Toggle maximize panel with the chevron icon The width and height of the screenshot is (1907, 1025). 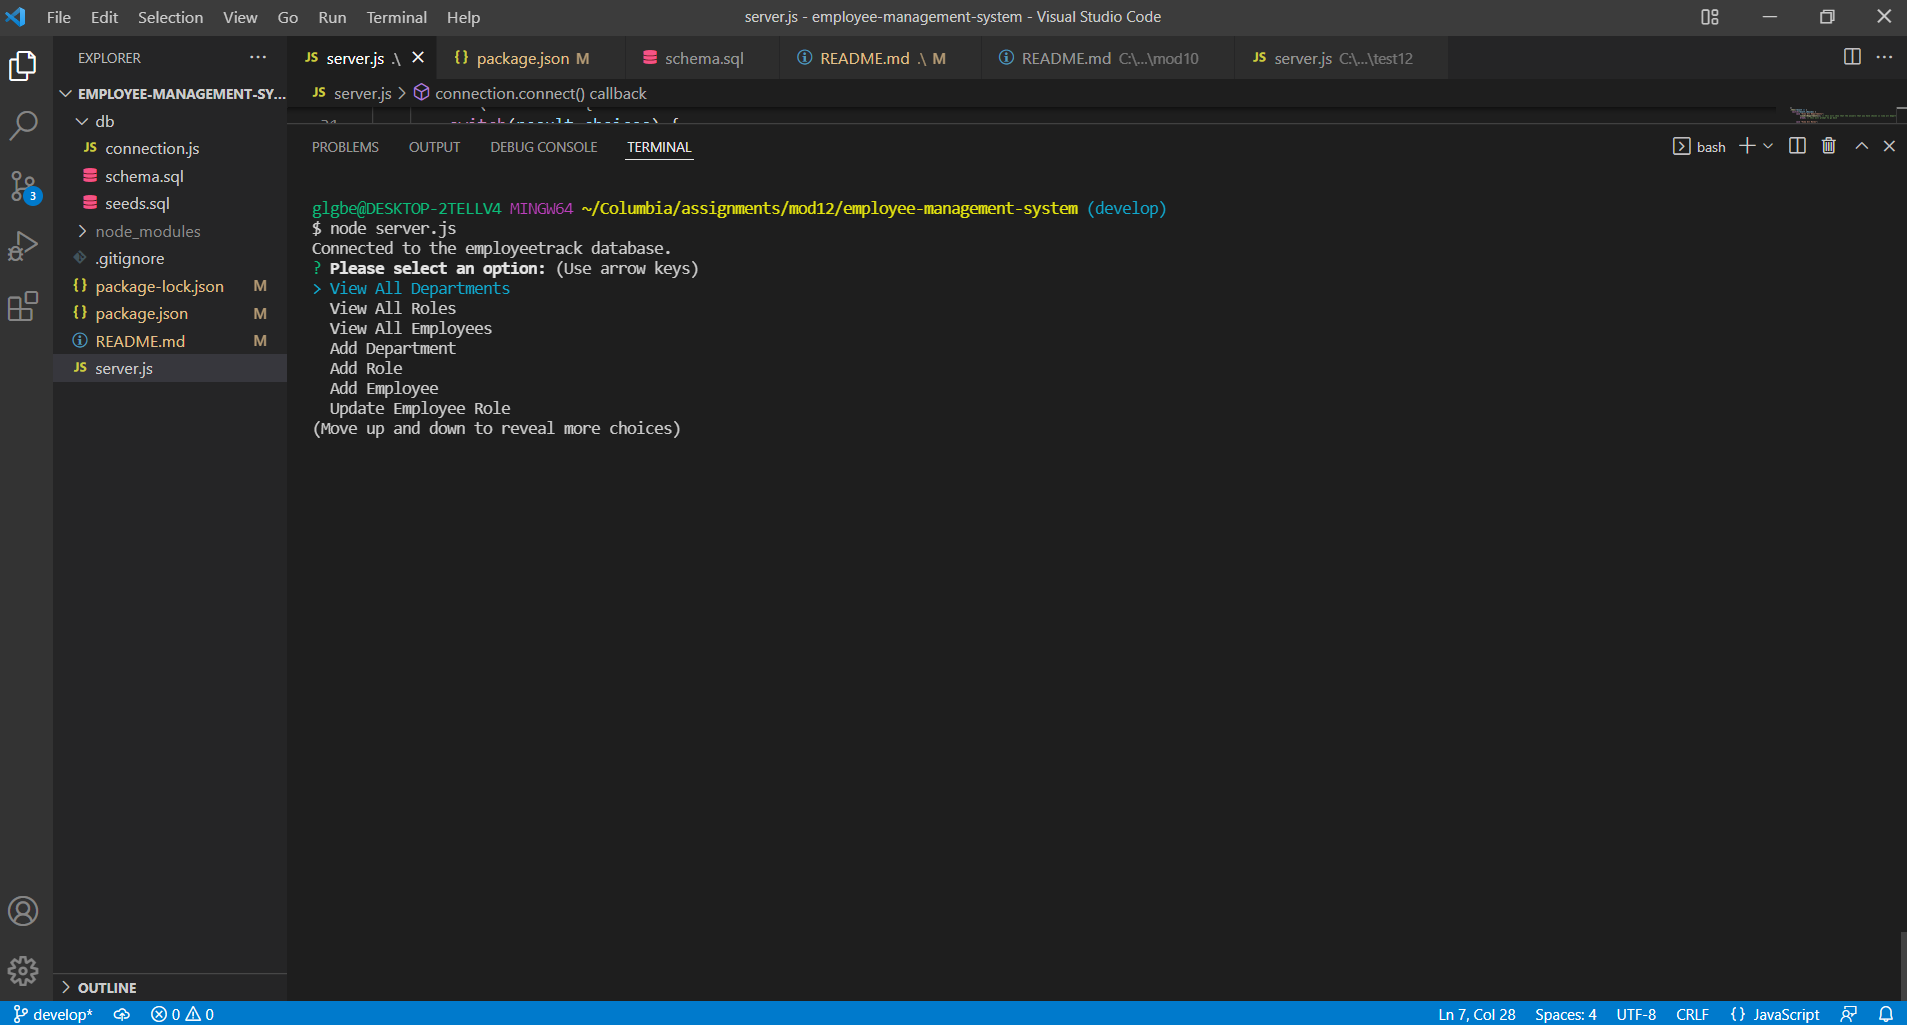[1860, 146]
